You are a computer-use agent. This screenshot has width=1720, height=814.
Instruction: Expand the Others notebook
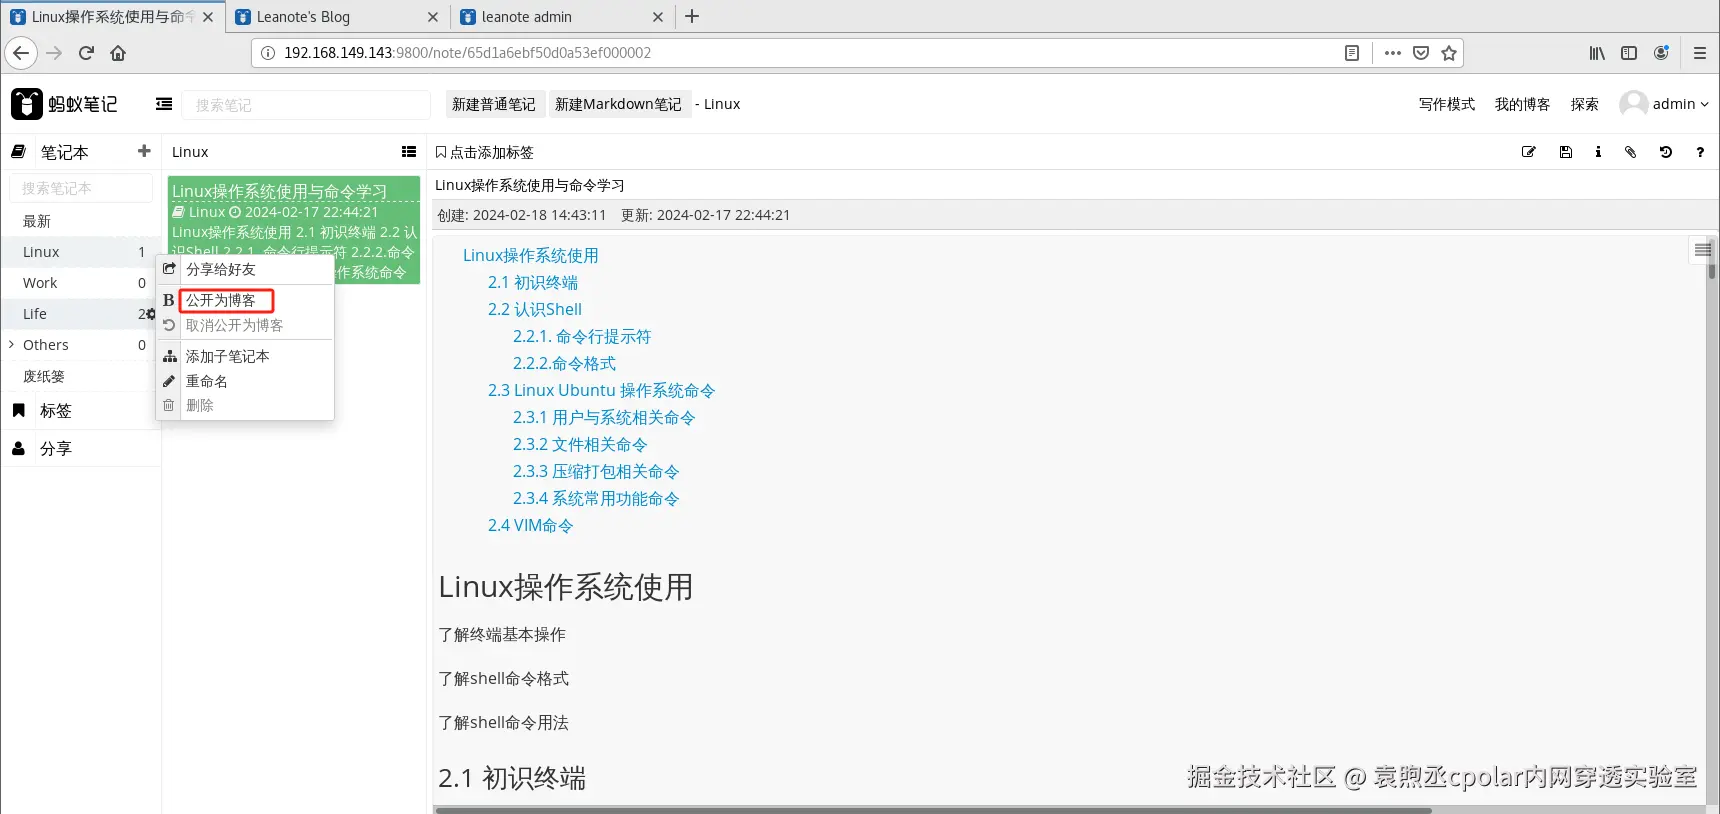(x=11, y=345)
